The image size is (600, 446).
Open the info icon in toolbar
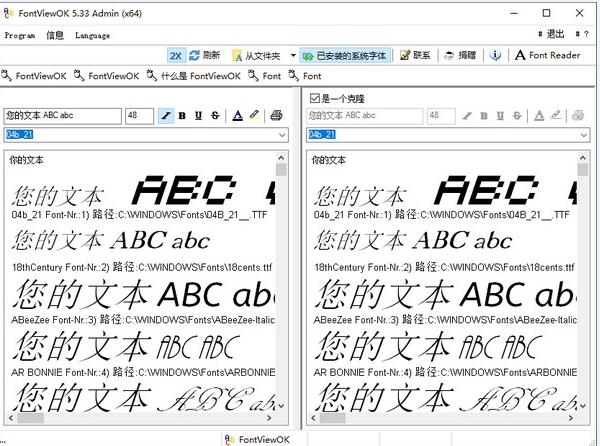click(495, 55)
